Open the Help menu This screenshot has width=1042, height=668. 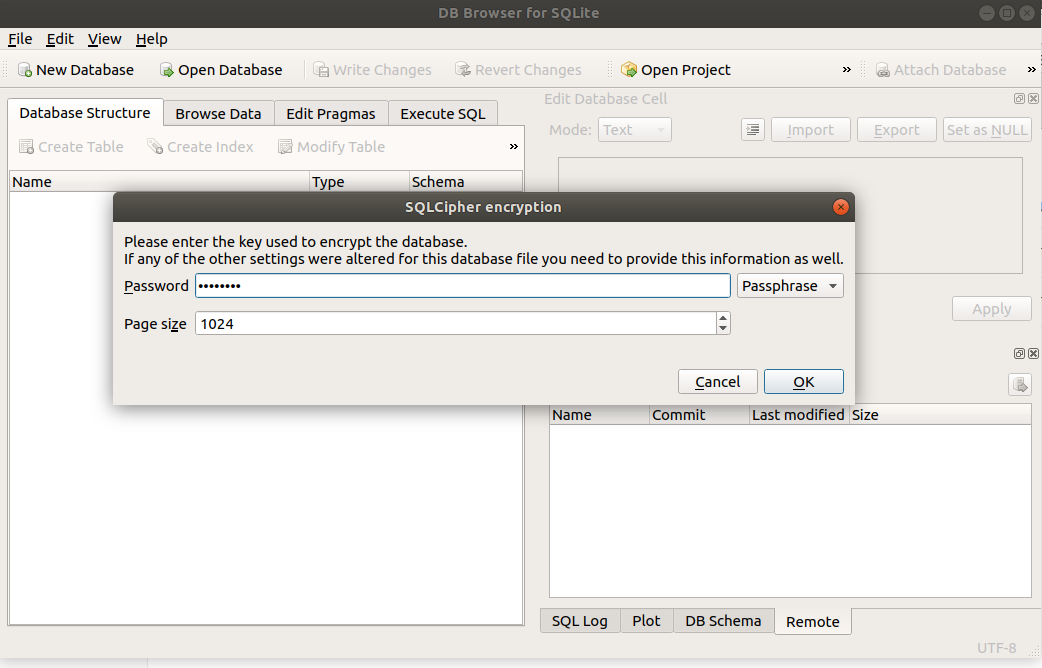(x=152, y=39)
